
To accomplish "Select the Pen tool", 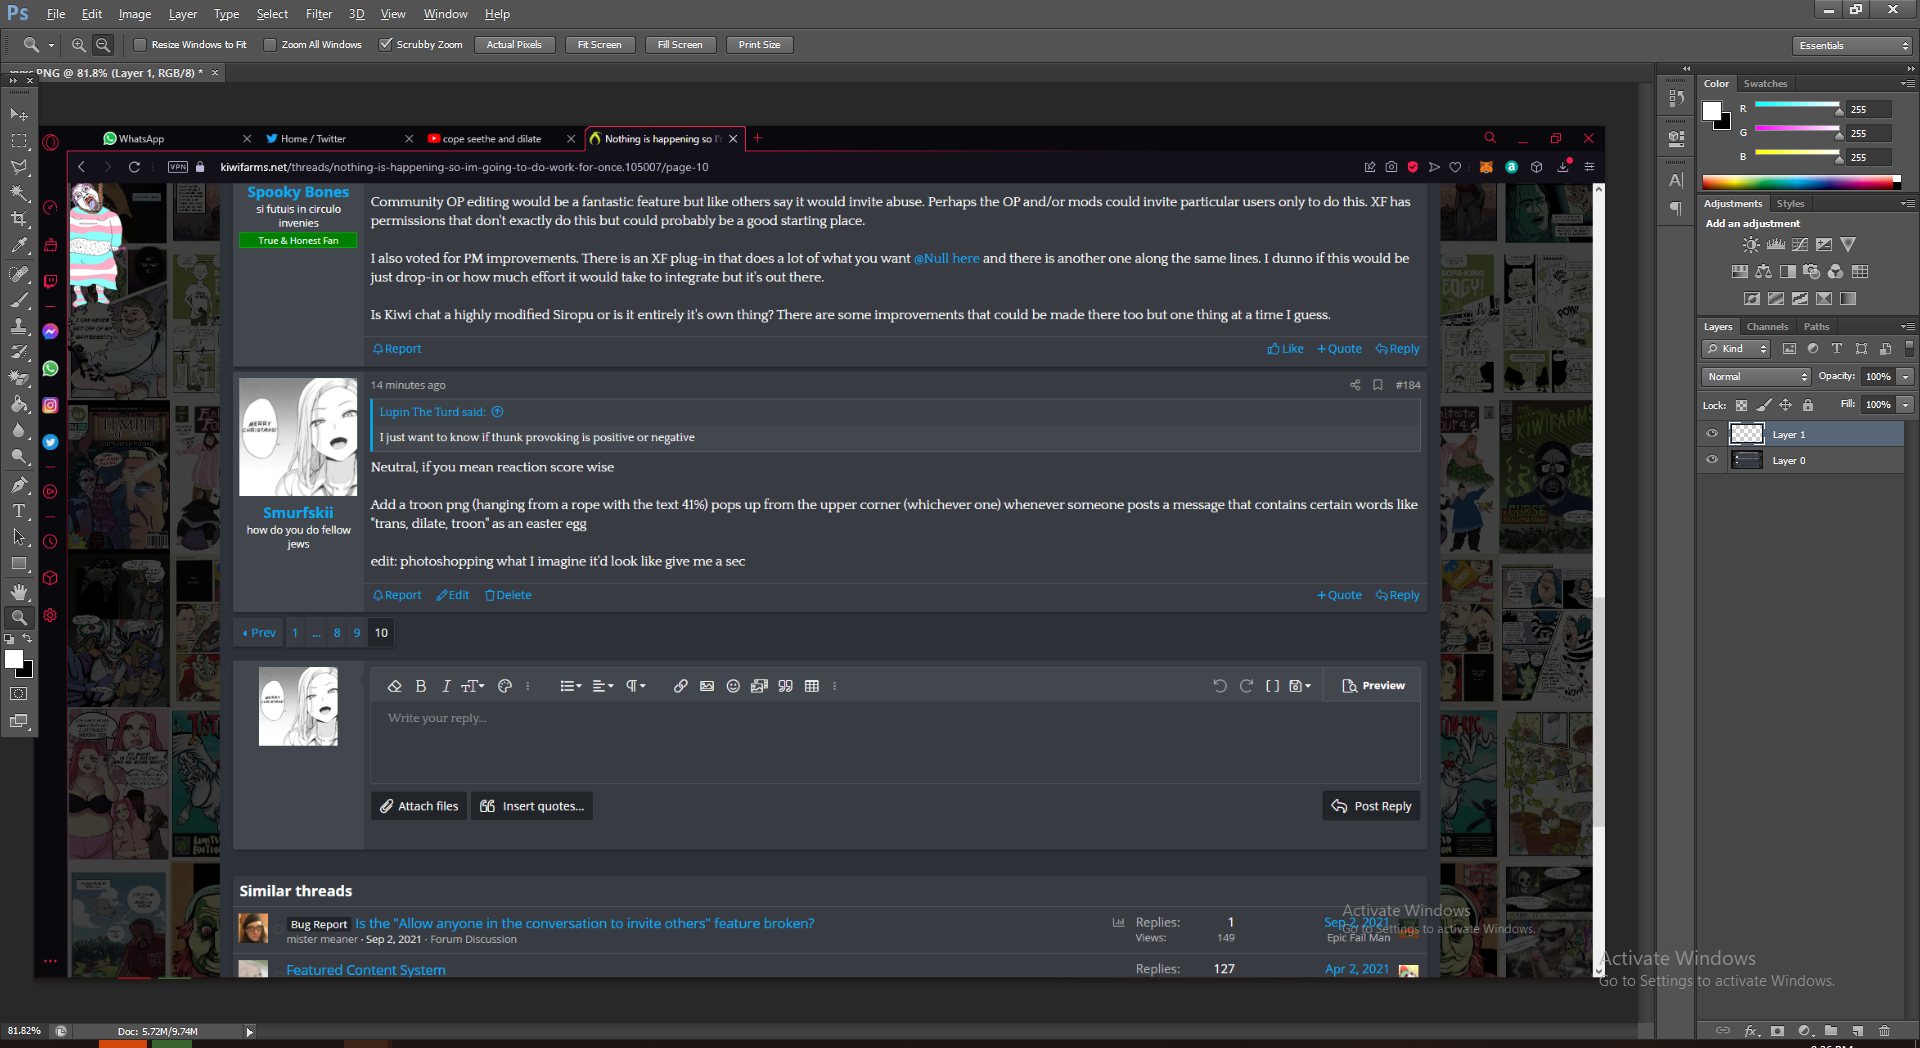I will pyautogui.click(x=19, y=485).
